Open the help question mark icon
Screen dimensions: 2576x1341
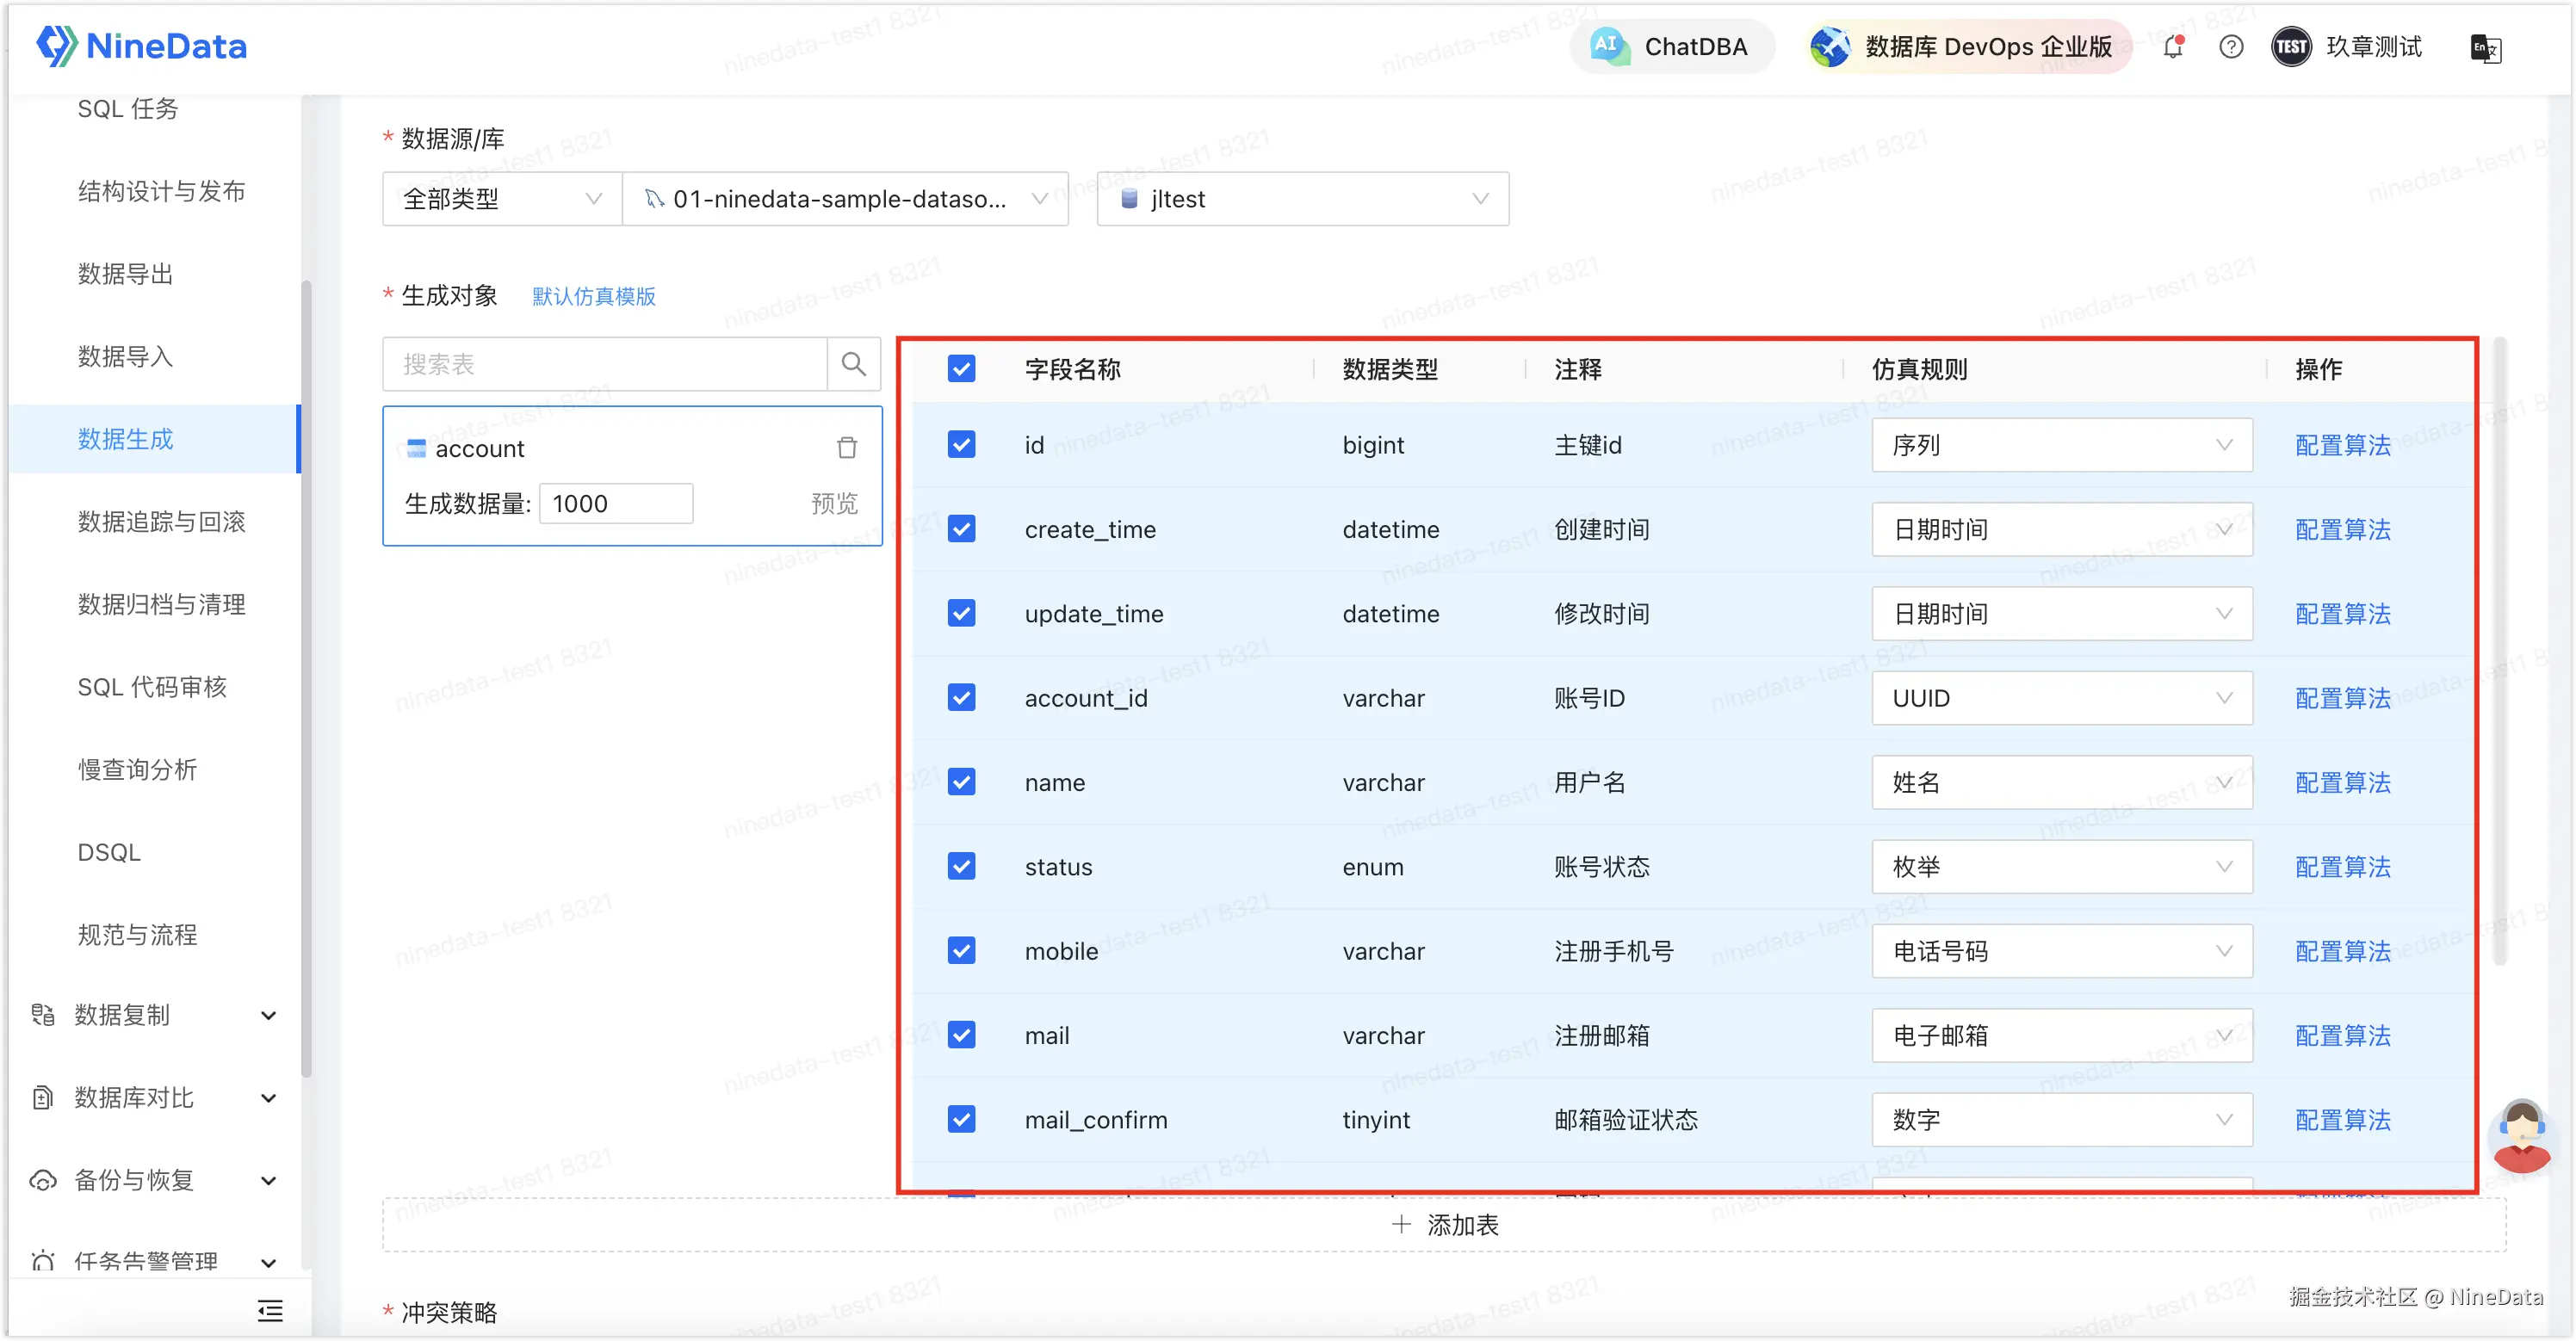2231,47
